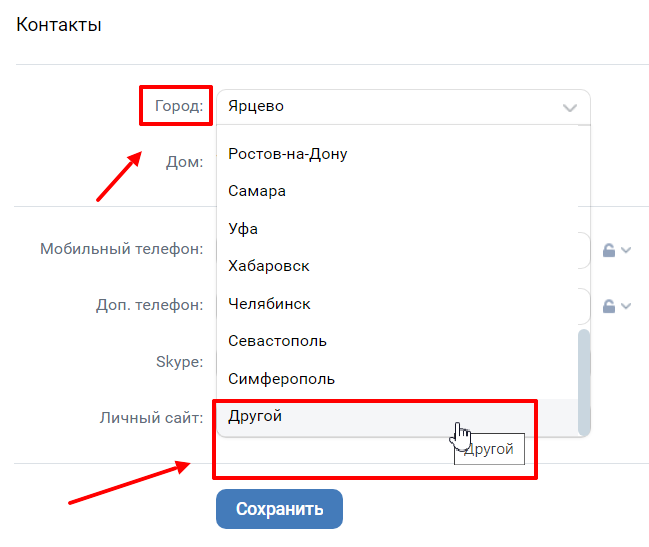Click the Личный сайт label

coord(151,418)
